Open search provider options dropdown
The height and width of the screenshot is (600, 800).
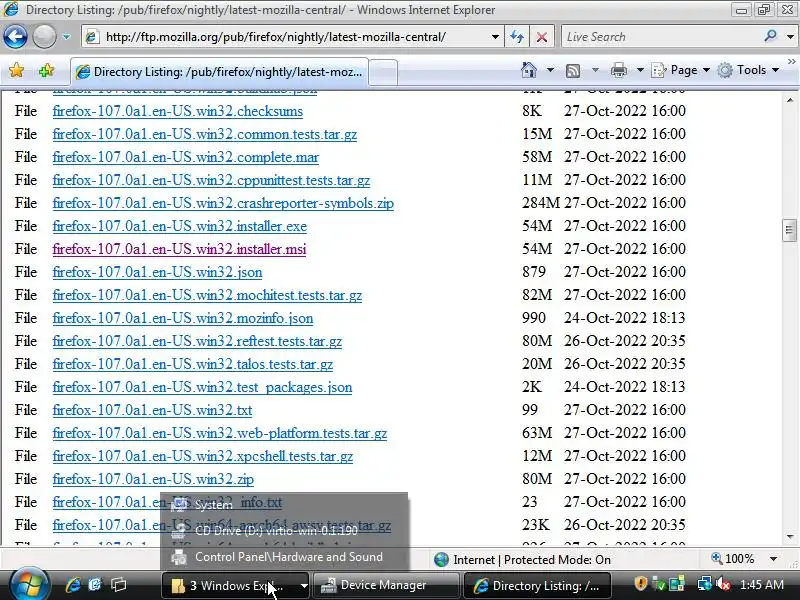pyautogui.click(x=790, y=37)
